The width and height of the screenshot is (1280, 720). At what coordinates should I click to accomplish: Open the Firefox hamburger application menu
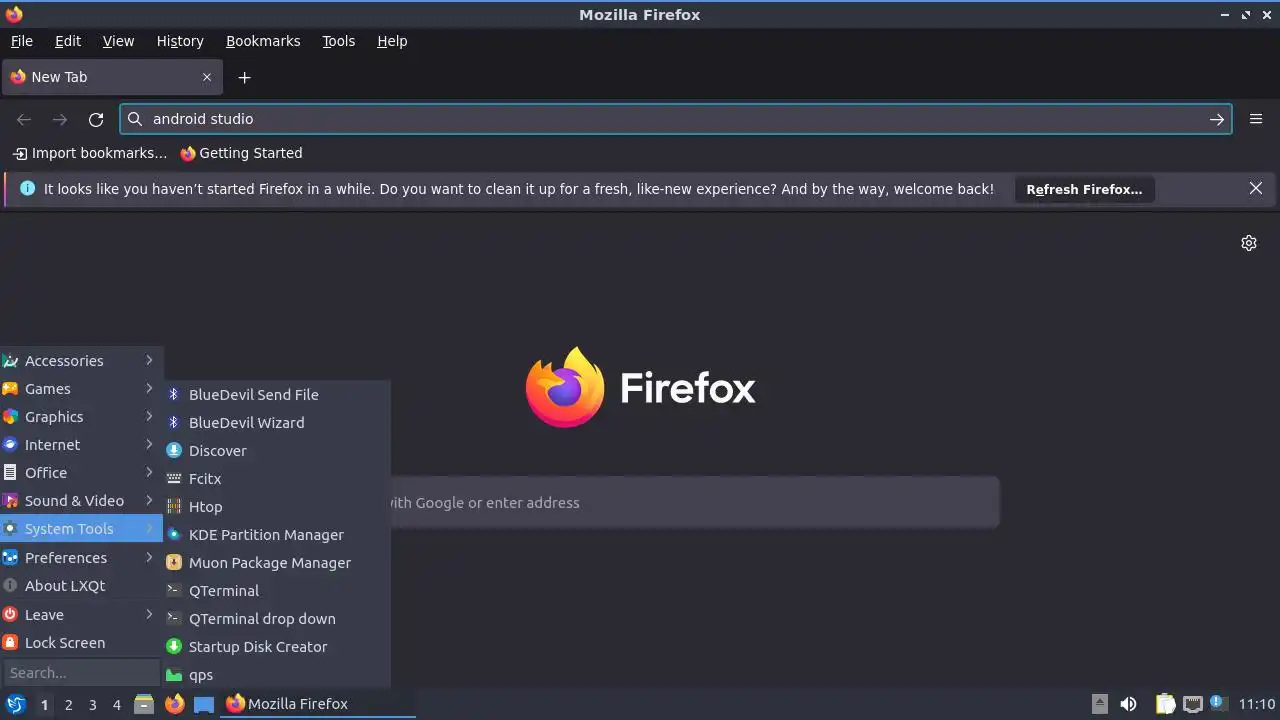(x=1256, y=119)
